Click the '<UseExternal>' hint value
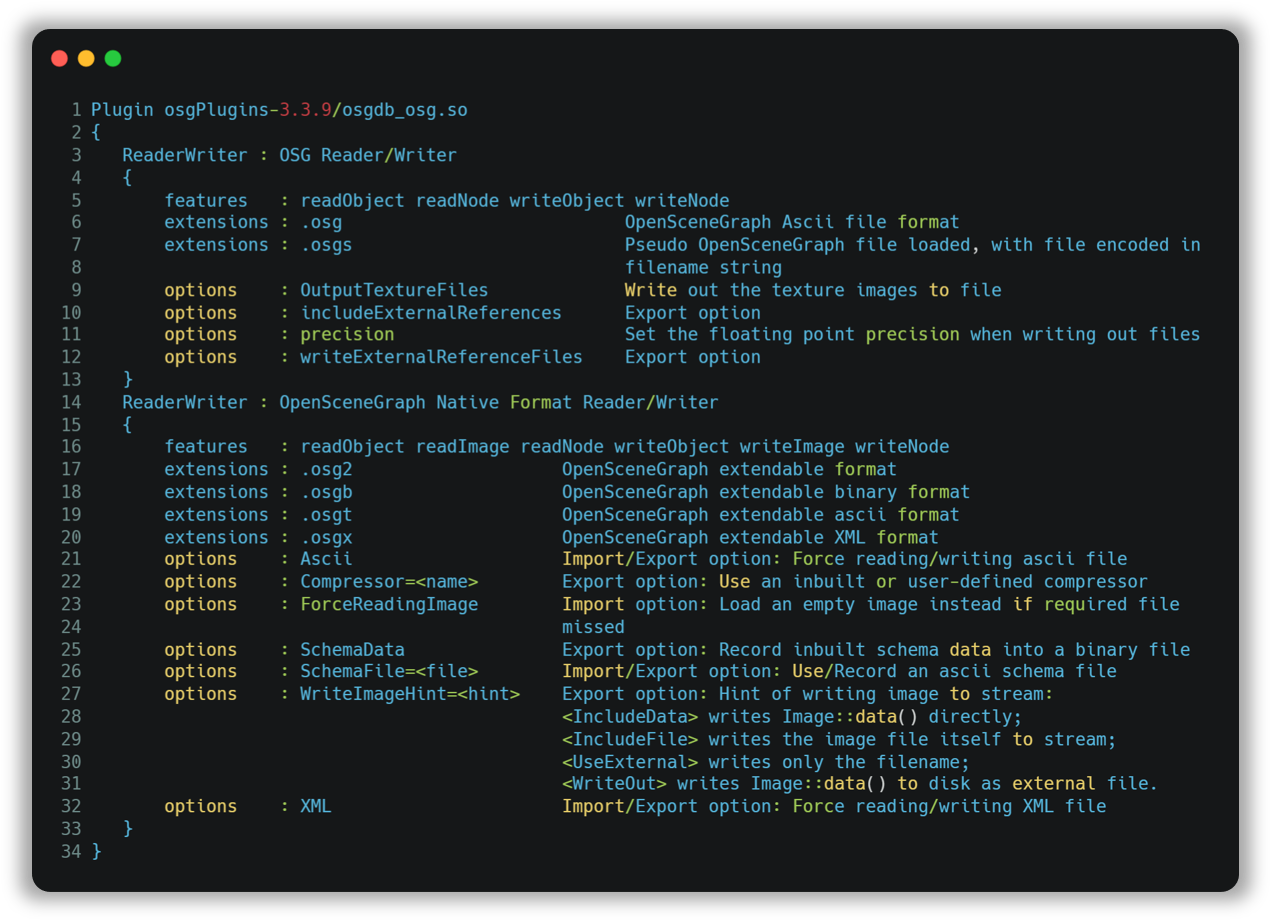The height and width of the screenshot is (921, 1271). point(630,761)
